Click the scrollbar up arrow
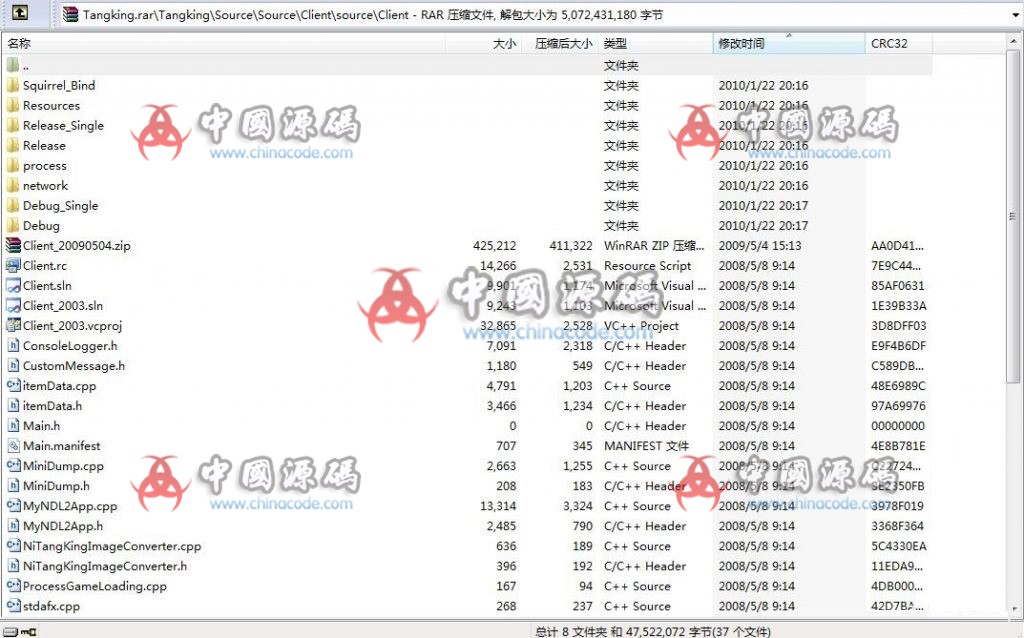 (1013, 42)
